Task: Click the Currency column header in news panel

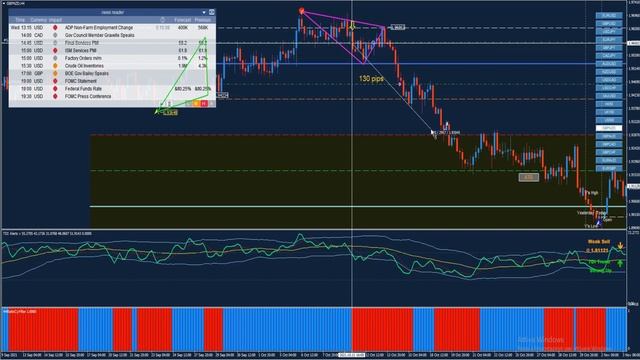Action: [x=38, y=20]
